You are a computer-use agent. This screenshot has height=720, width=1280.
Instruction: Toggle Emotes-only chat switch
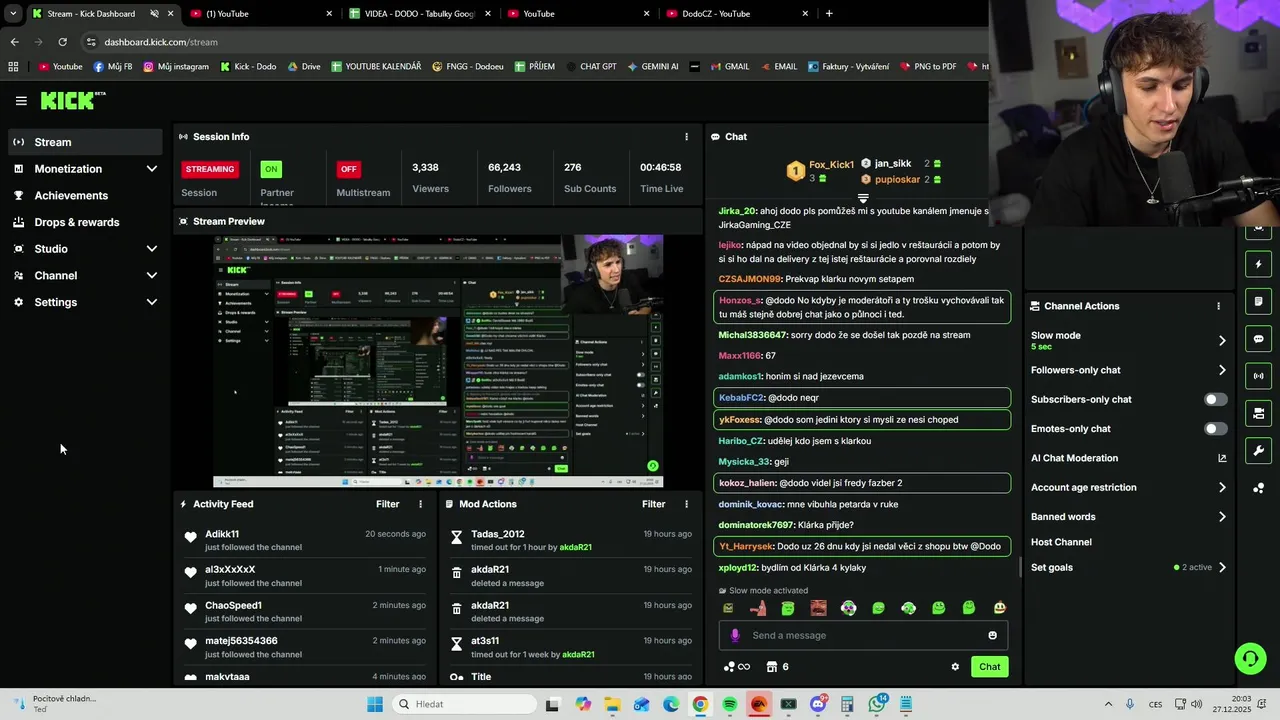[1215, 429]
